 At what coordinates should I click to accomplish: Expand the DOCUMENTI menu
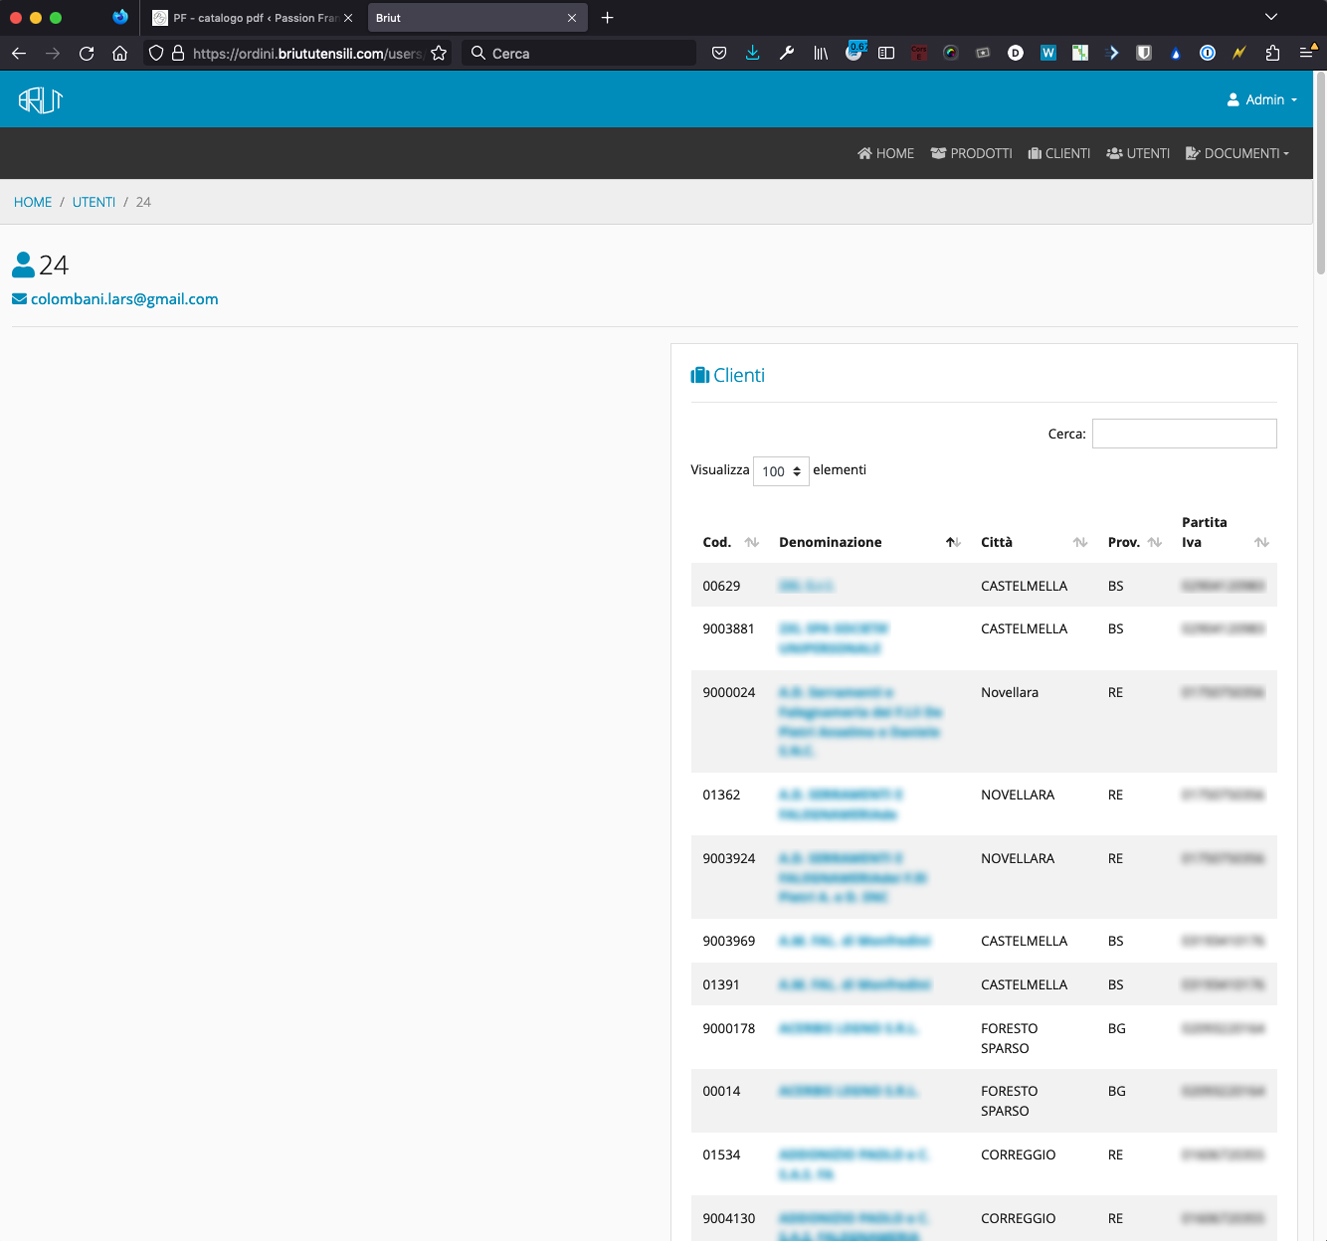pos(1237,153)
